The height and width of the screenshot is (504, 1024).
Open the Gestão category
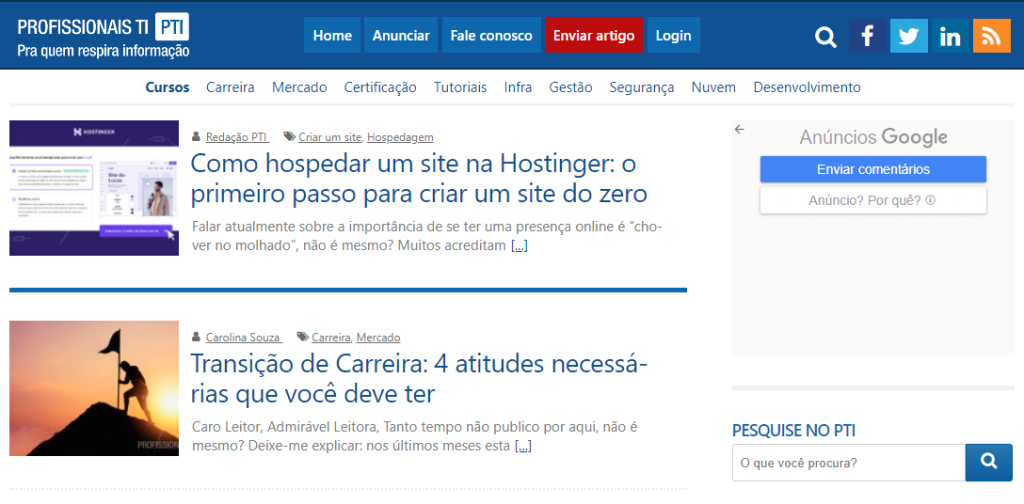pos(571,87)
